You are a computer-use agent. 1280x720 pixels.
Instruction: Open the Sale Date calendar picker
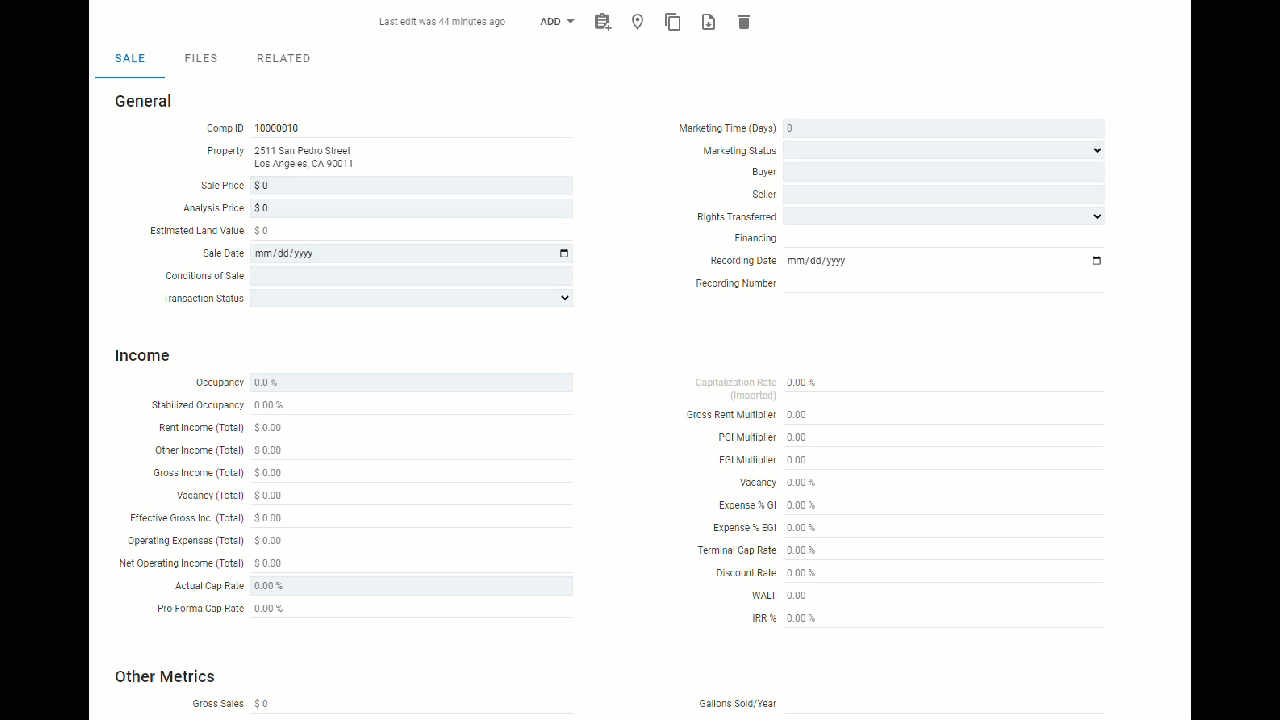[563, 253]
